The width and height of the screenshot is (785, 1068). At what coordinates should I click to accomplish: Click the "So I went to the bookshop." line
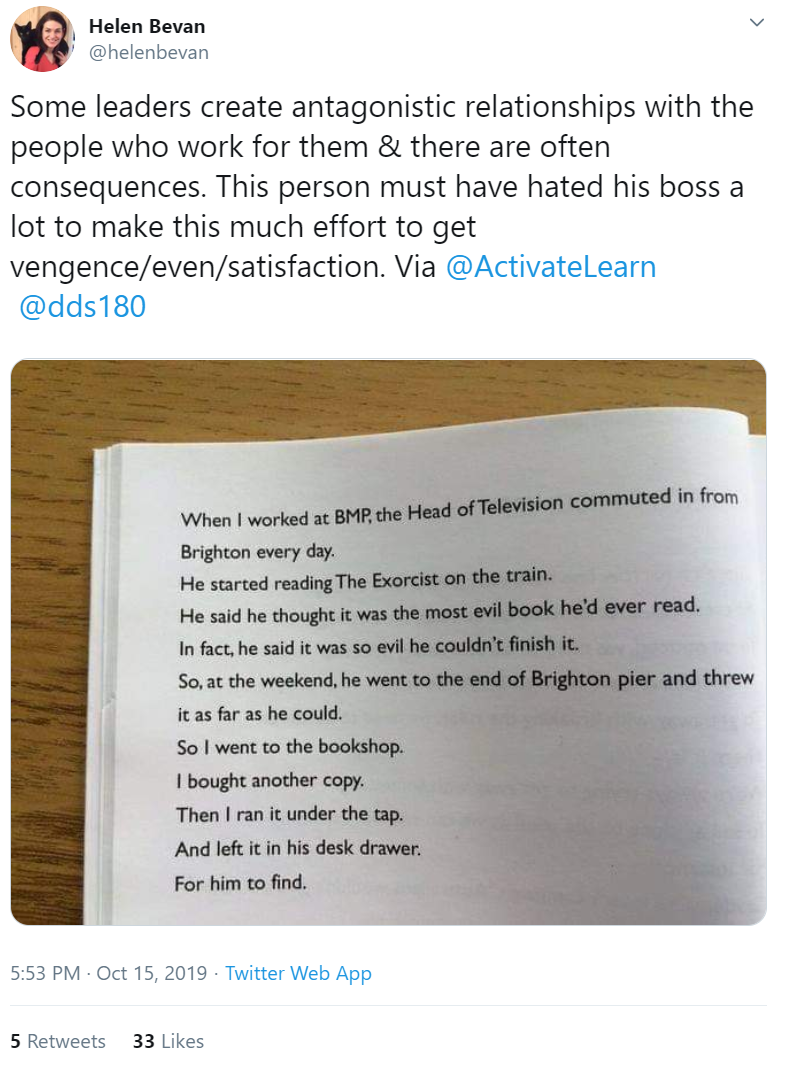(290, 747)
